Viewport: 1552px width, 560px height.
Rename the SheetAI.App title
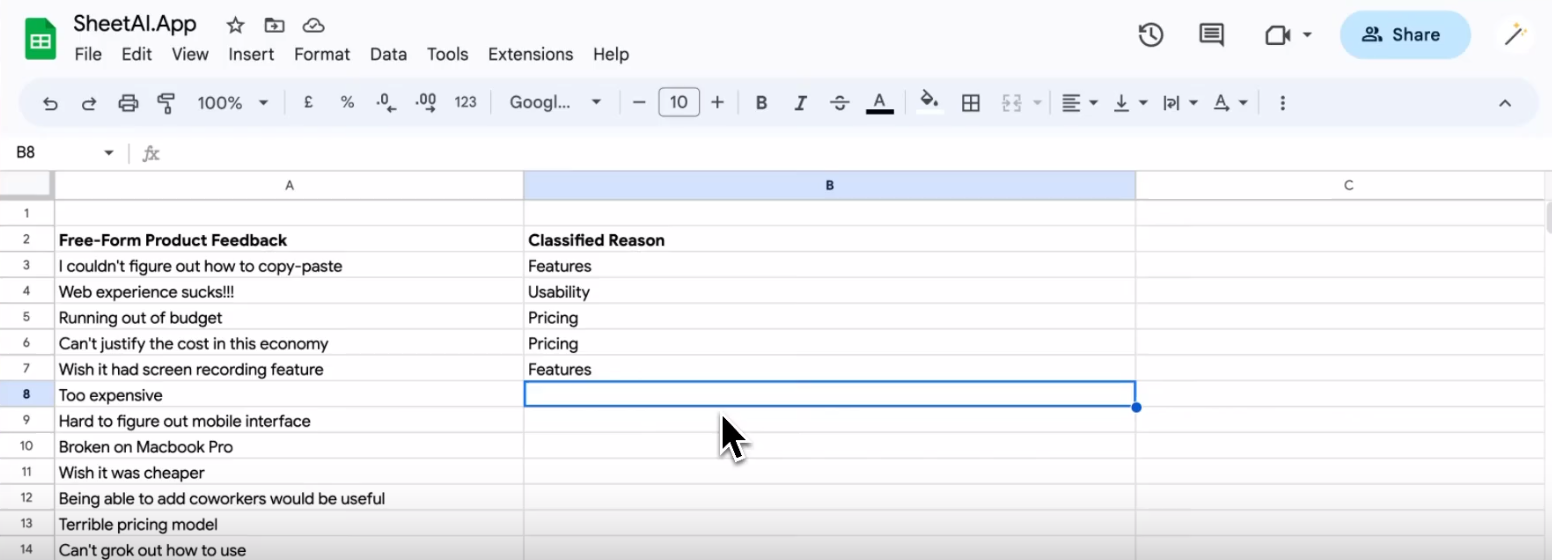point(135,24)
